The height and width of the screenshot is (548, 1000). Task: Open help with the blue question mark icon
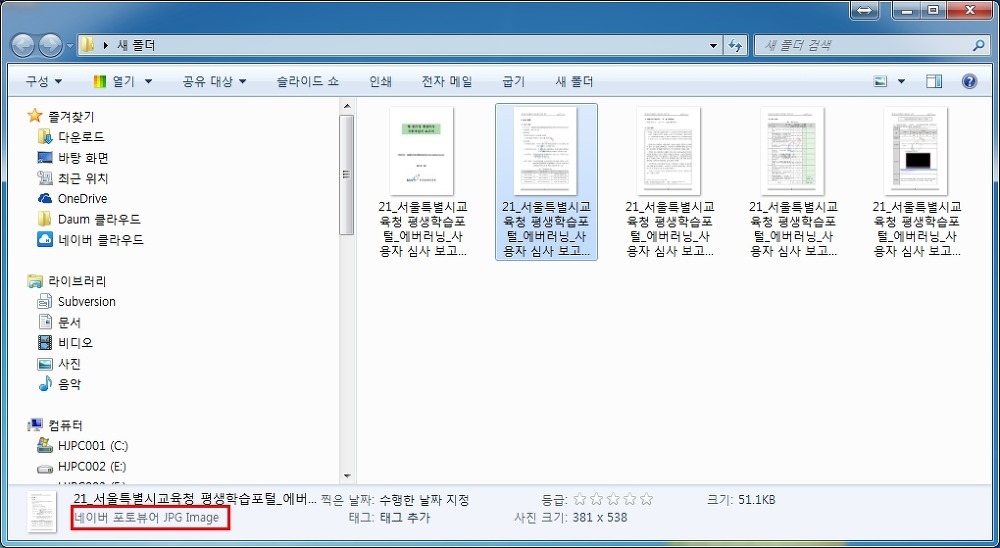point(969,81)
